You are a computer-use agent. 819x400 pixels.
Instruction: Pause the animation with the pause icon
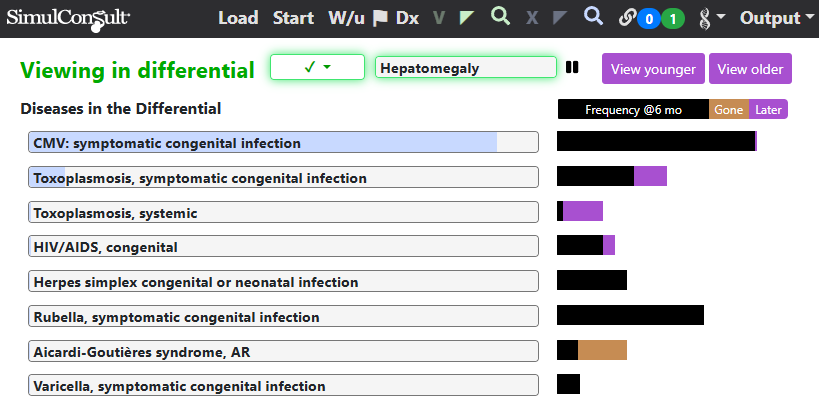point(572,67)
